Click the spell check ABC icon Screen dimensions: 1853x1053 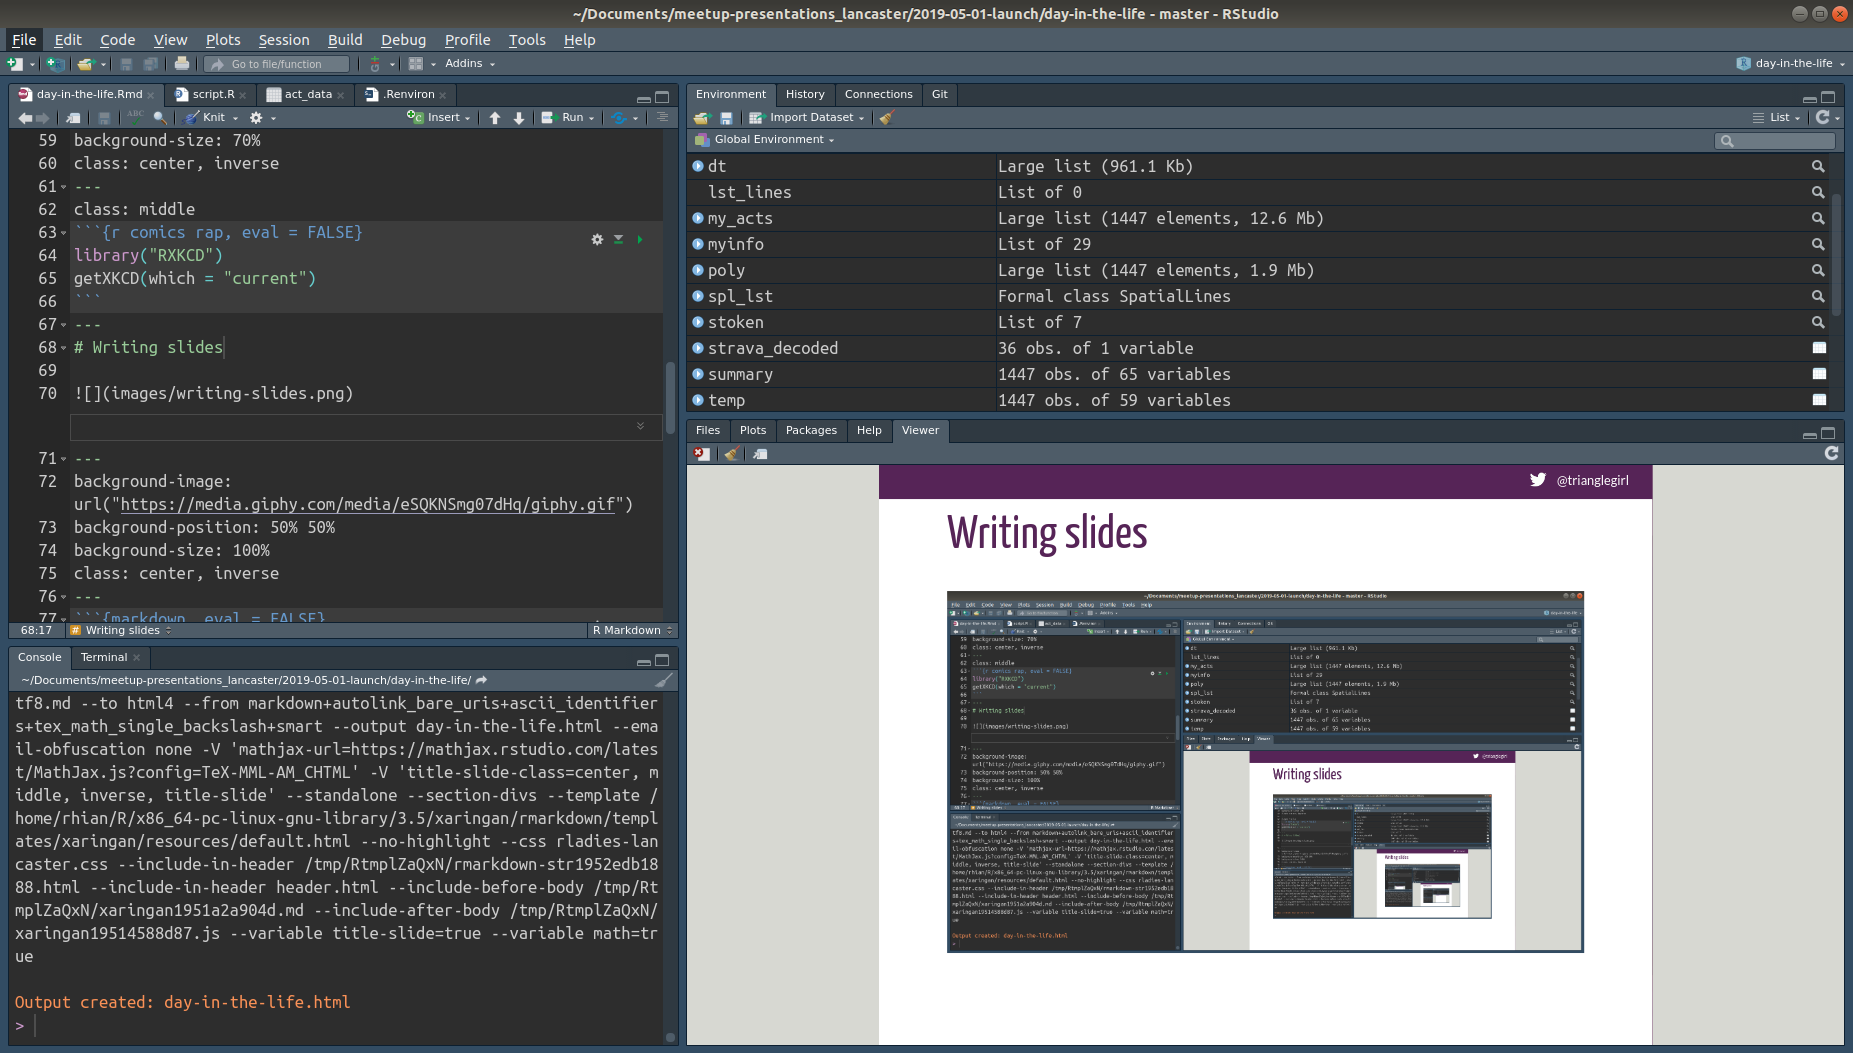coord(135,116)
